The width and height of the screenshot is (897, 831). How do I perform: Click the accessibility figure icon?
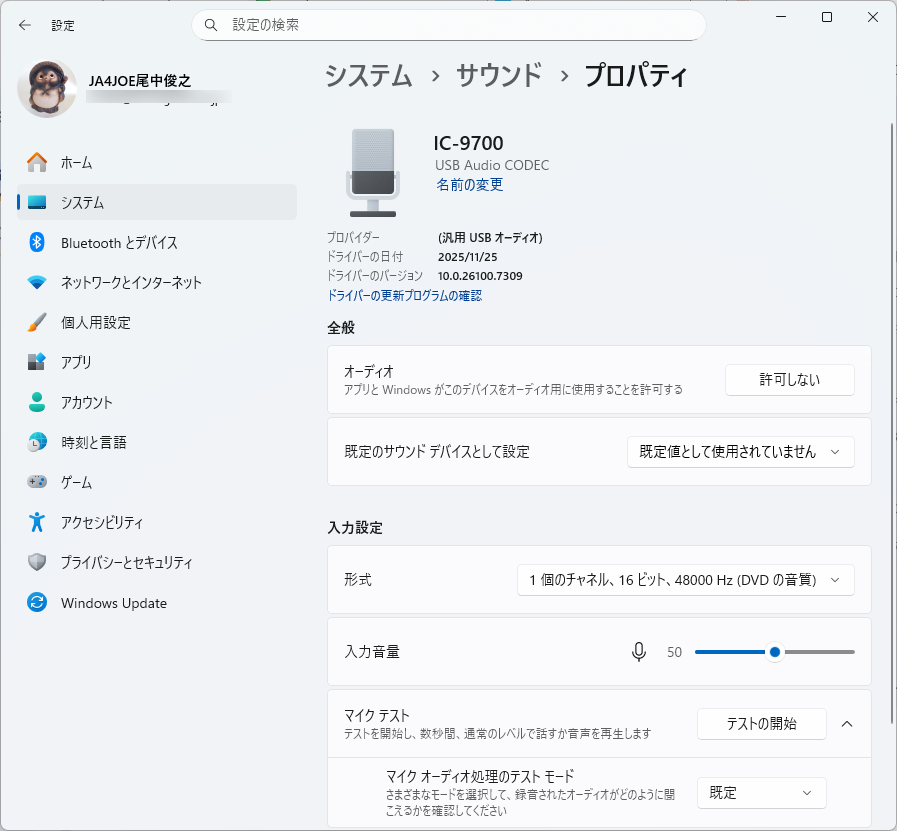click(37, 522)
